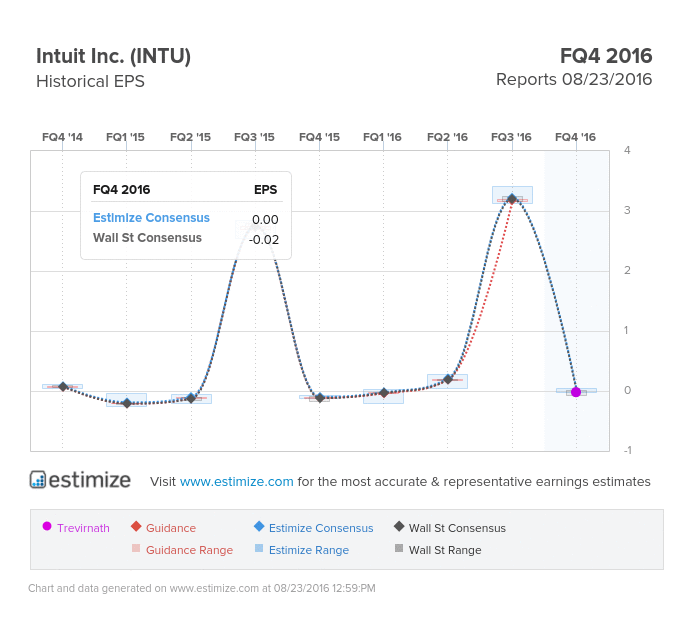Select the FQ2 '16 axis label
This screenshot has width=685, height=620.
(x=447, y=137)
